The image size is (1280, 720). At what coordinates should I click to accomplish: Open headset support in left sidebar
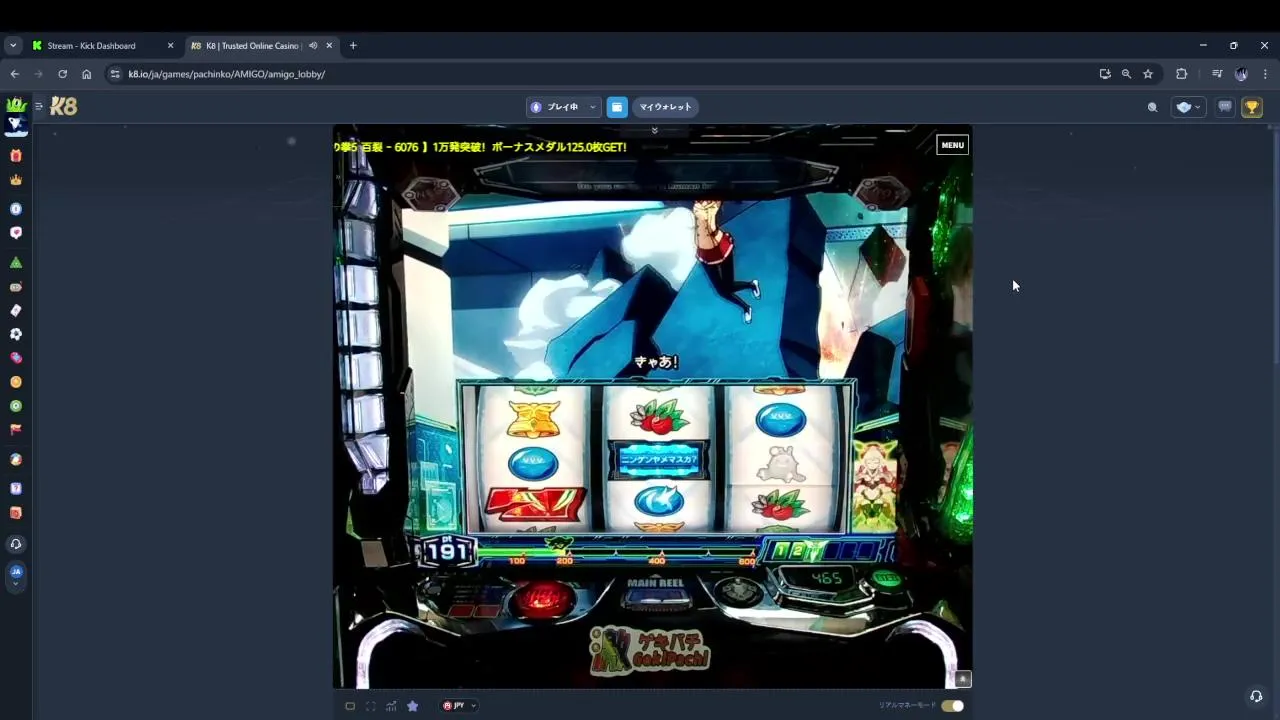click(x=16, y=544)
